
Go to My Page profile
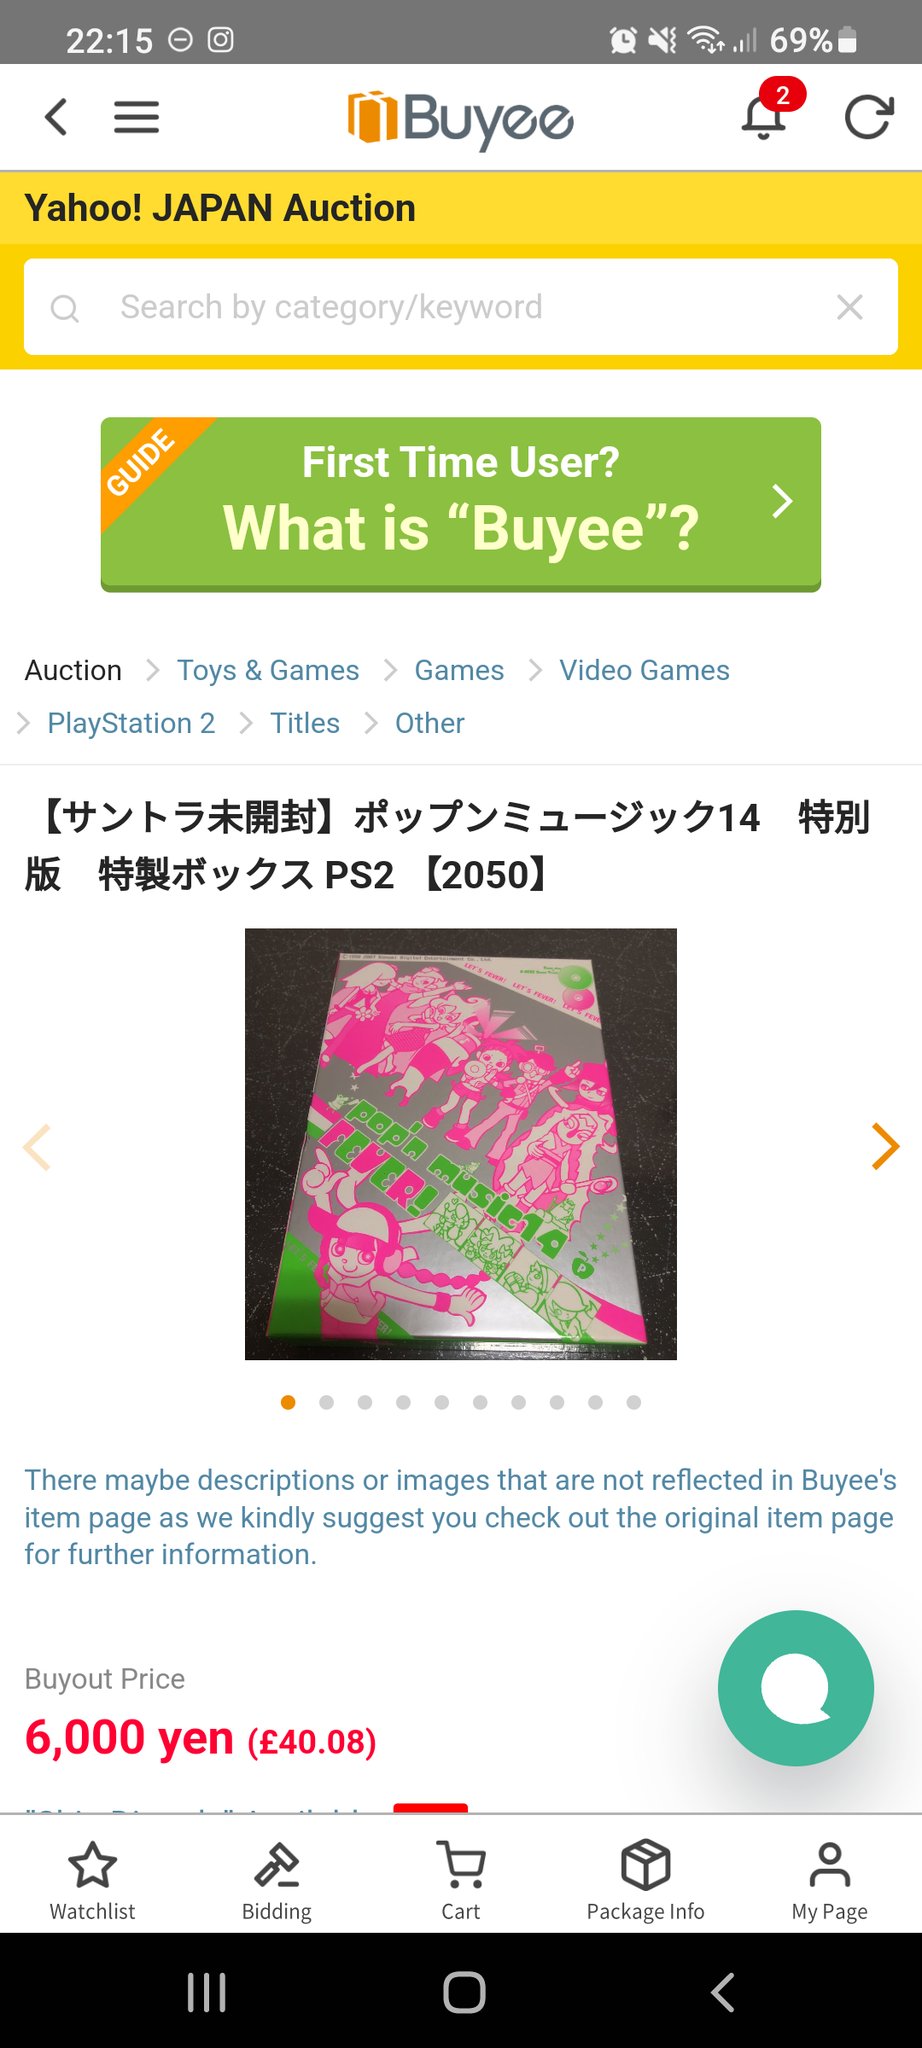pos(829,1881)
